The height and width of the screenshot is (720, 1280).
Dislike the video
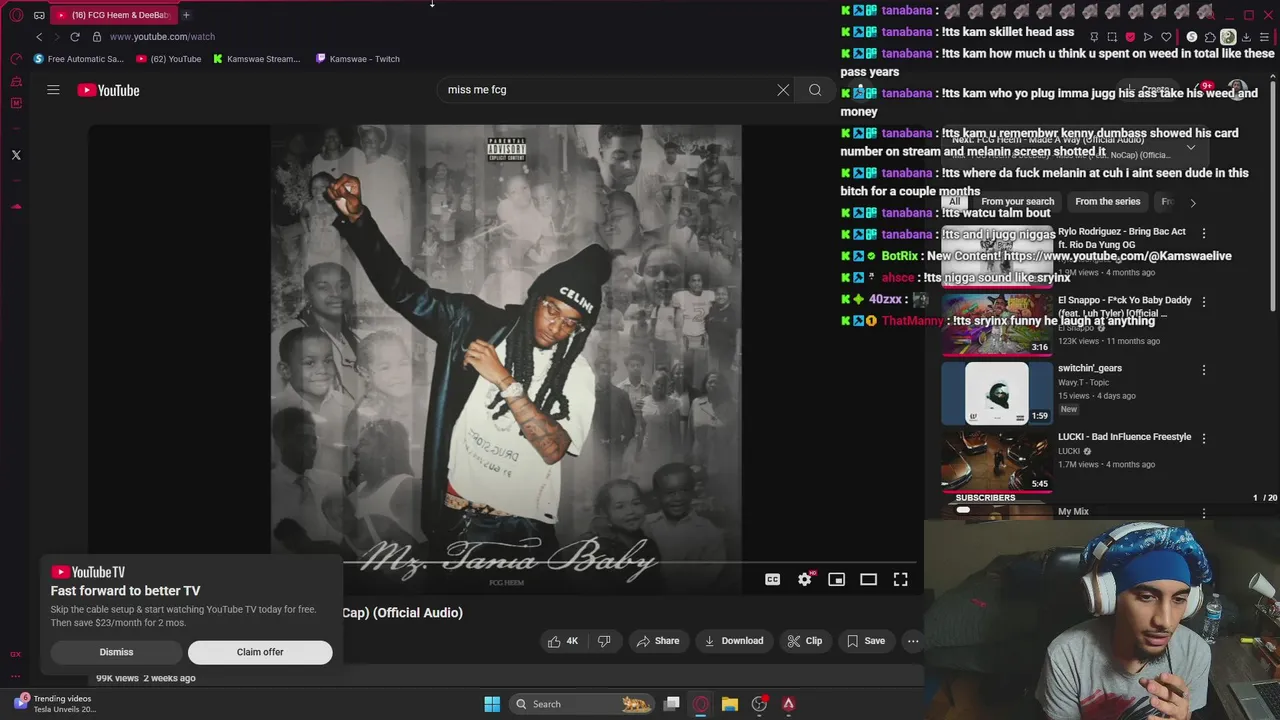click(604, 641)
